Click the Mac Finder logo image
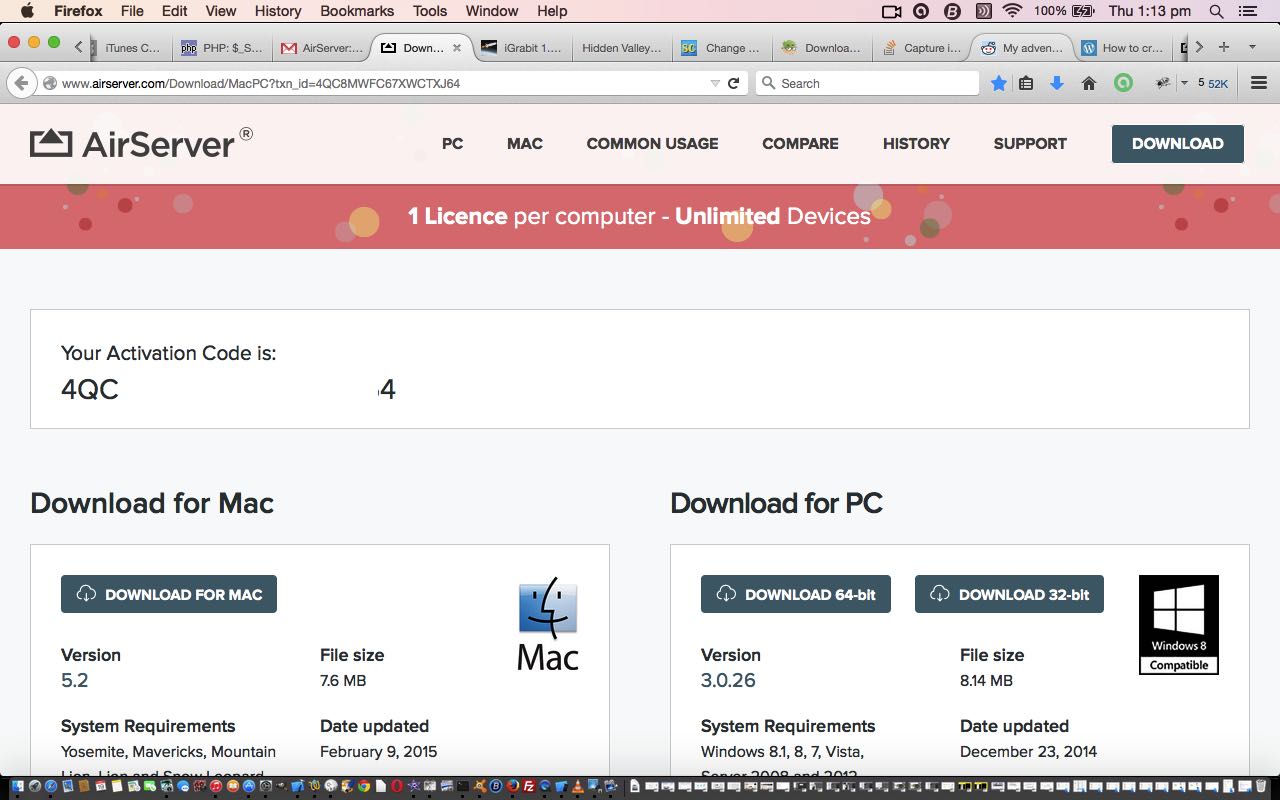1280x800 pixels. (548, 623)
